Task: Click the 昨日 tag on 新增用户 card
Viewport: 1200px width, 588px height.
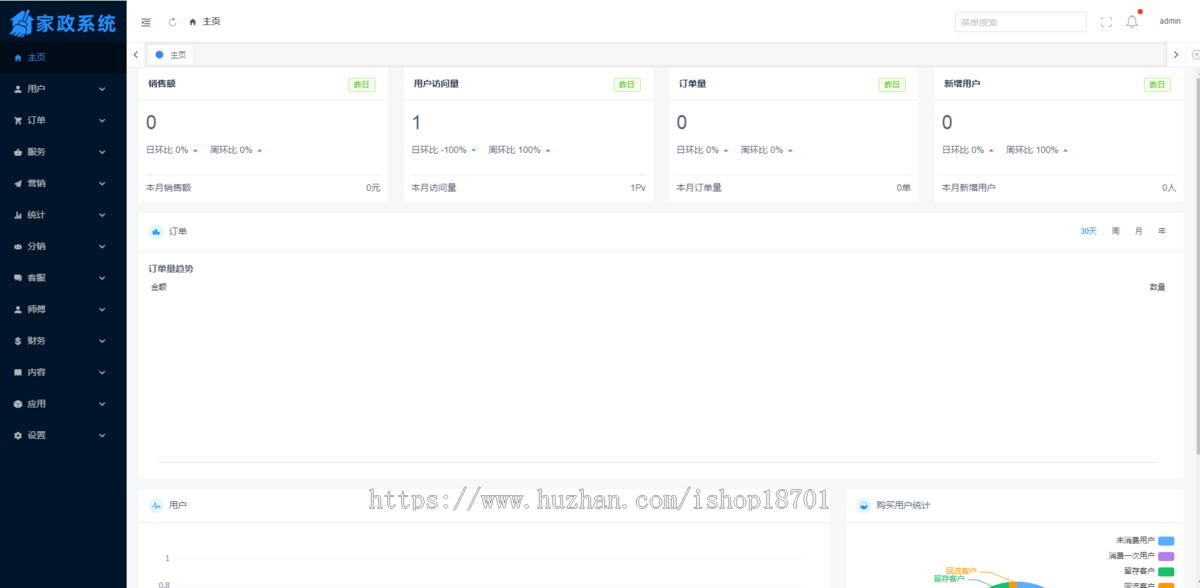Action: point(1157,85)
